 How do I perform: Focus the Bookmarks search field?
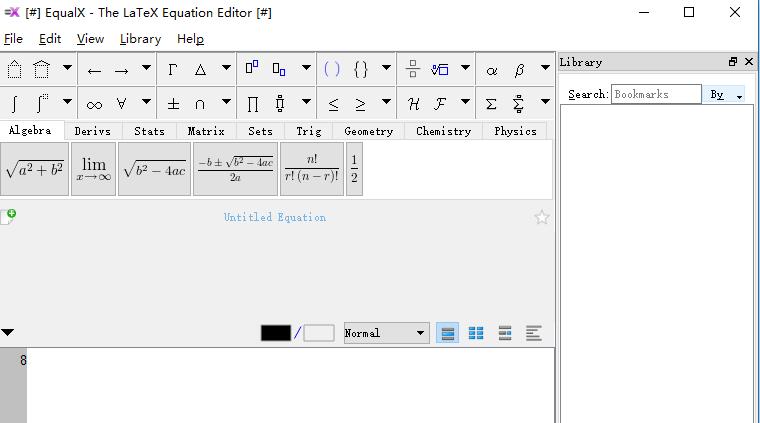(x=656, y=94)
